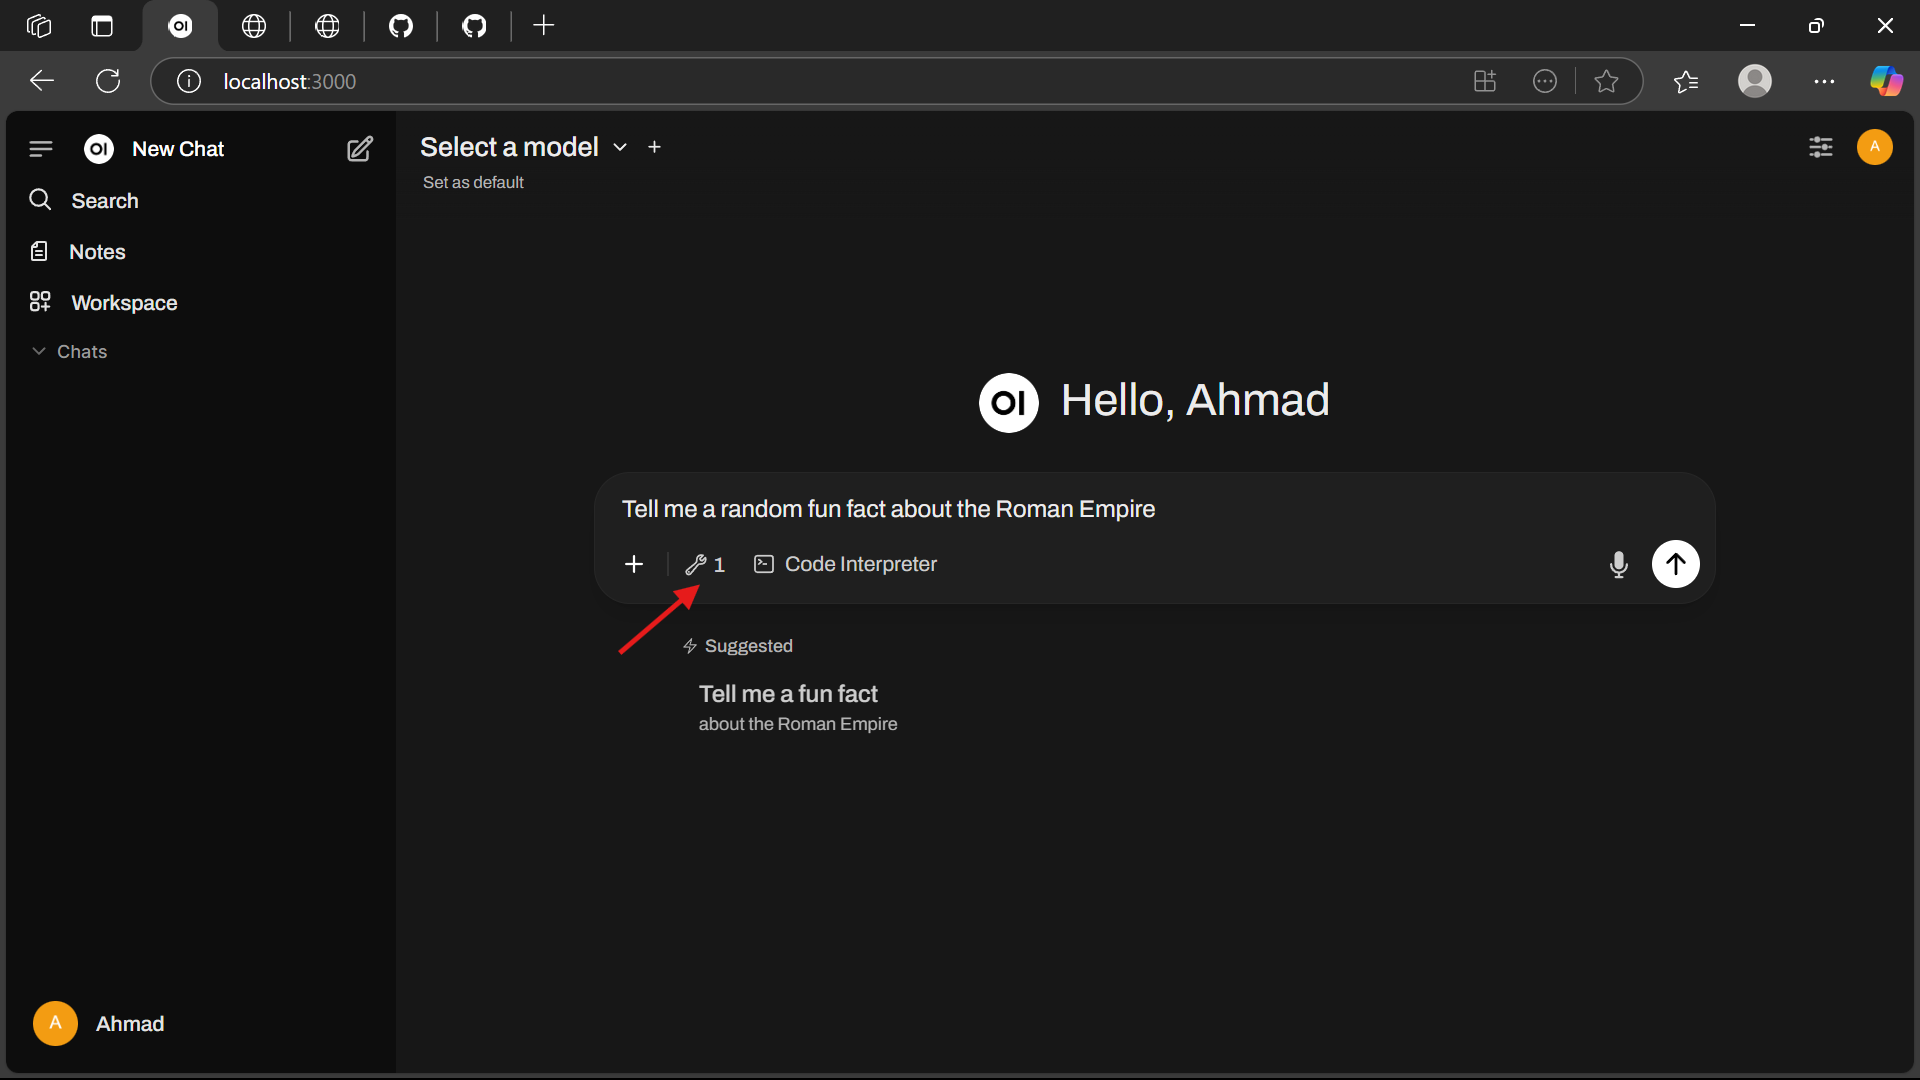Image resolution: width=1920 pixels, height=1080 pixels.
Task: Open Workspace from the sidebar
Action: click(123, 303)
